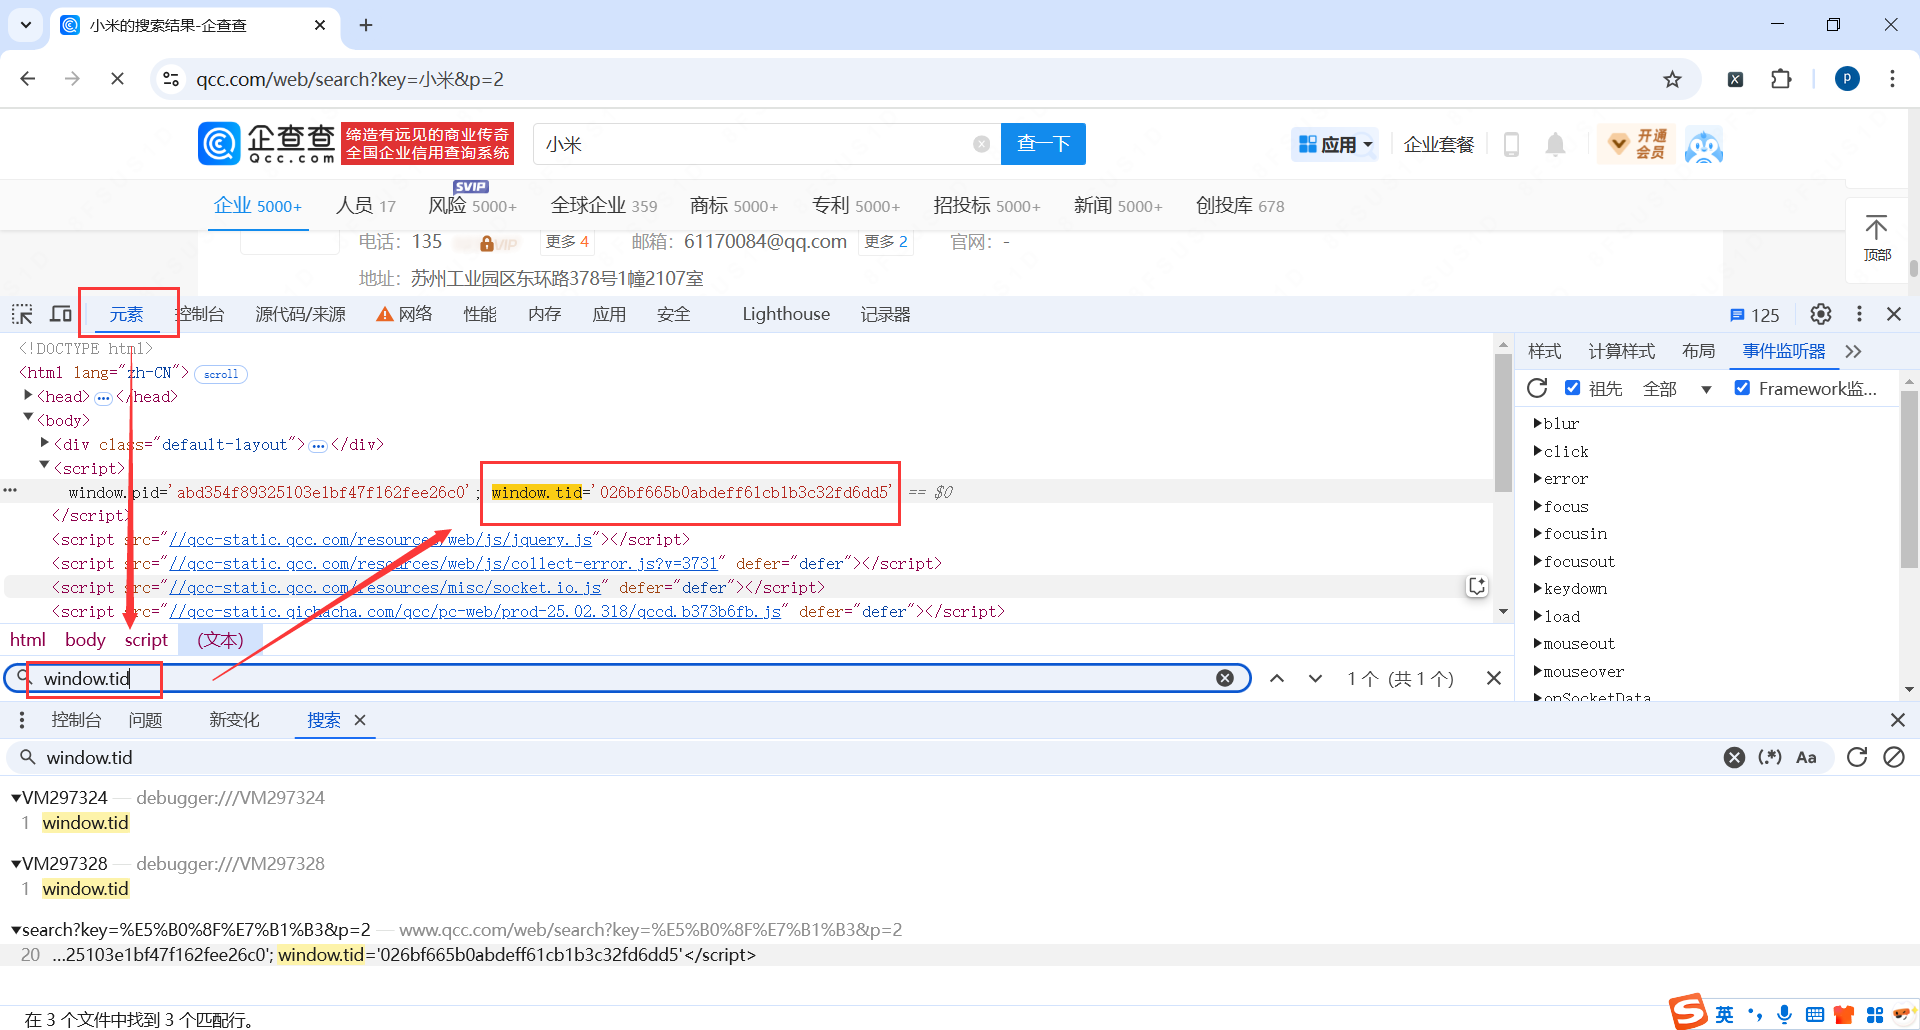Open the mobile phone app icon
This screenshot has width=1920, height=1030.
click(x=1511, y=145)
